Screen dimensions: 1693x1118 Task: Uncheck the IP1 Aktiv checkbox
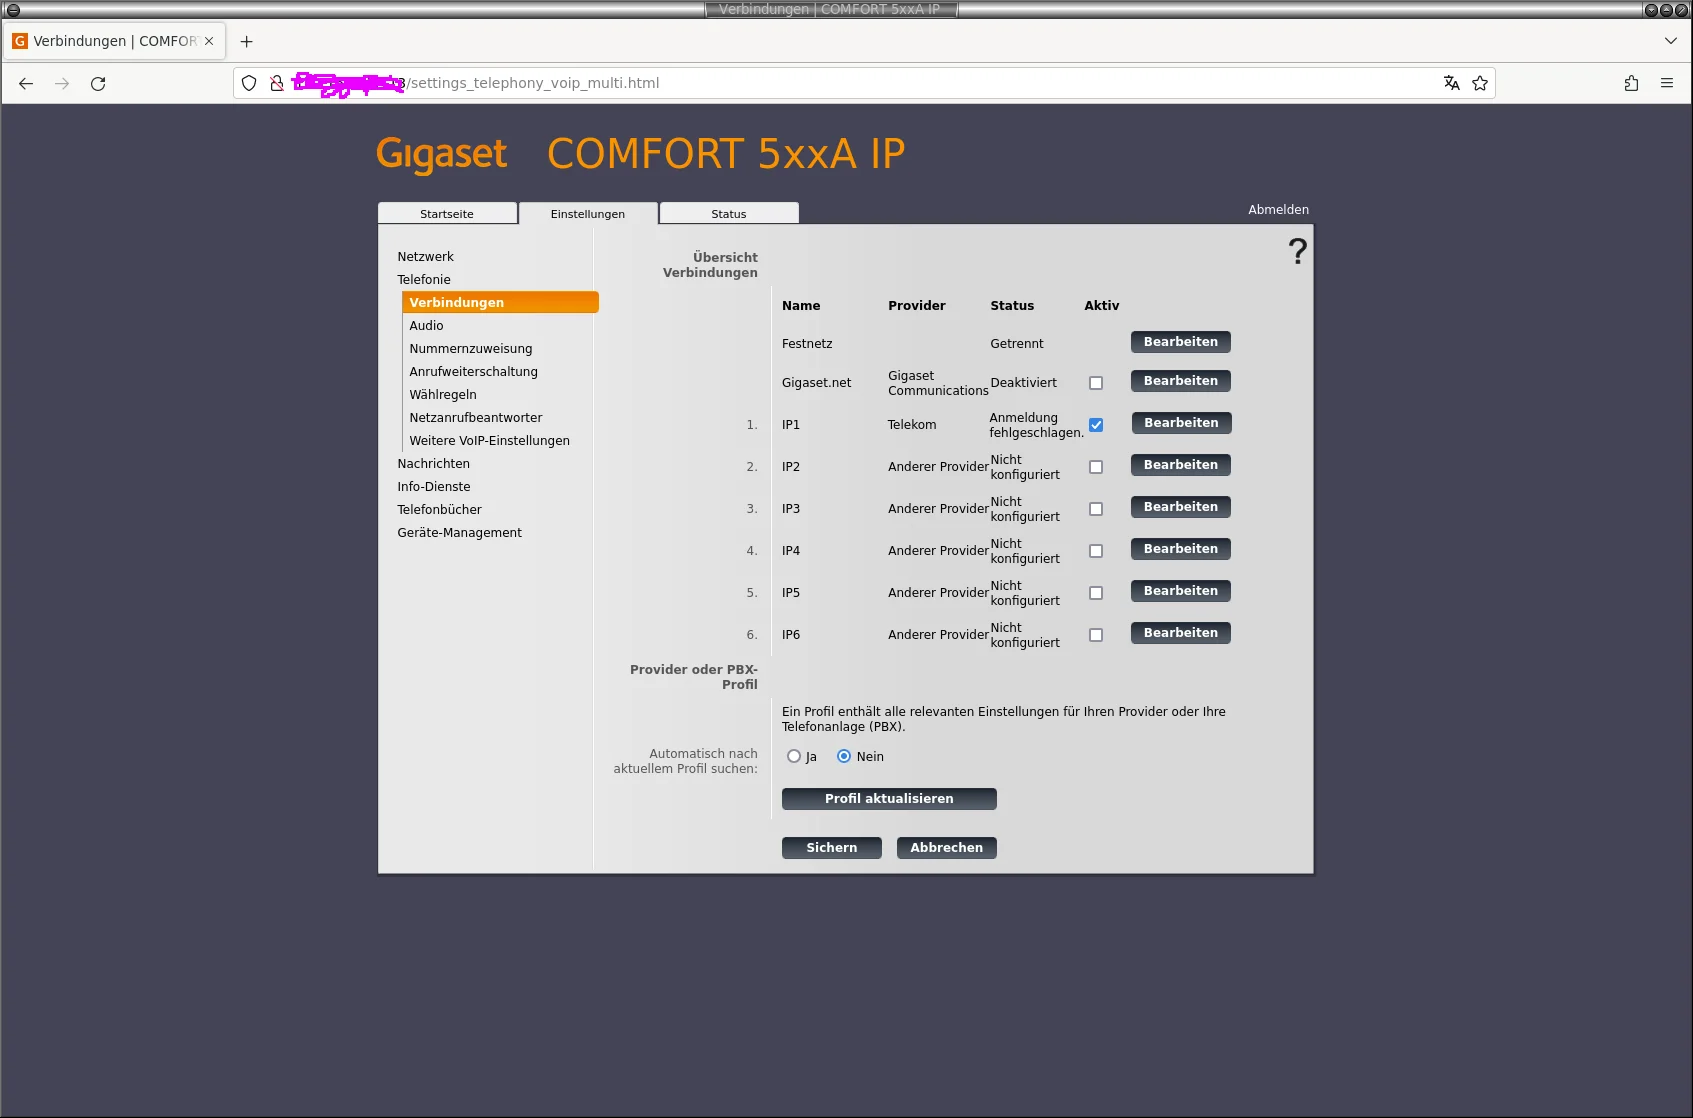pyautogui.click(x=1096, y=425)
